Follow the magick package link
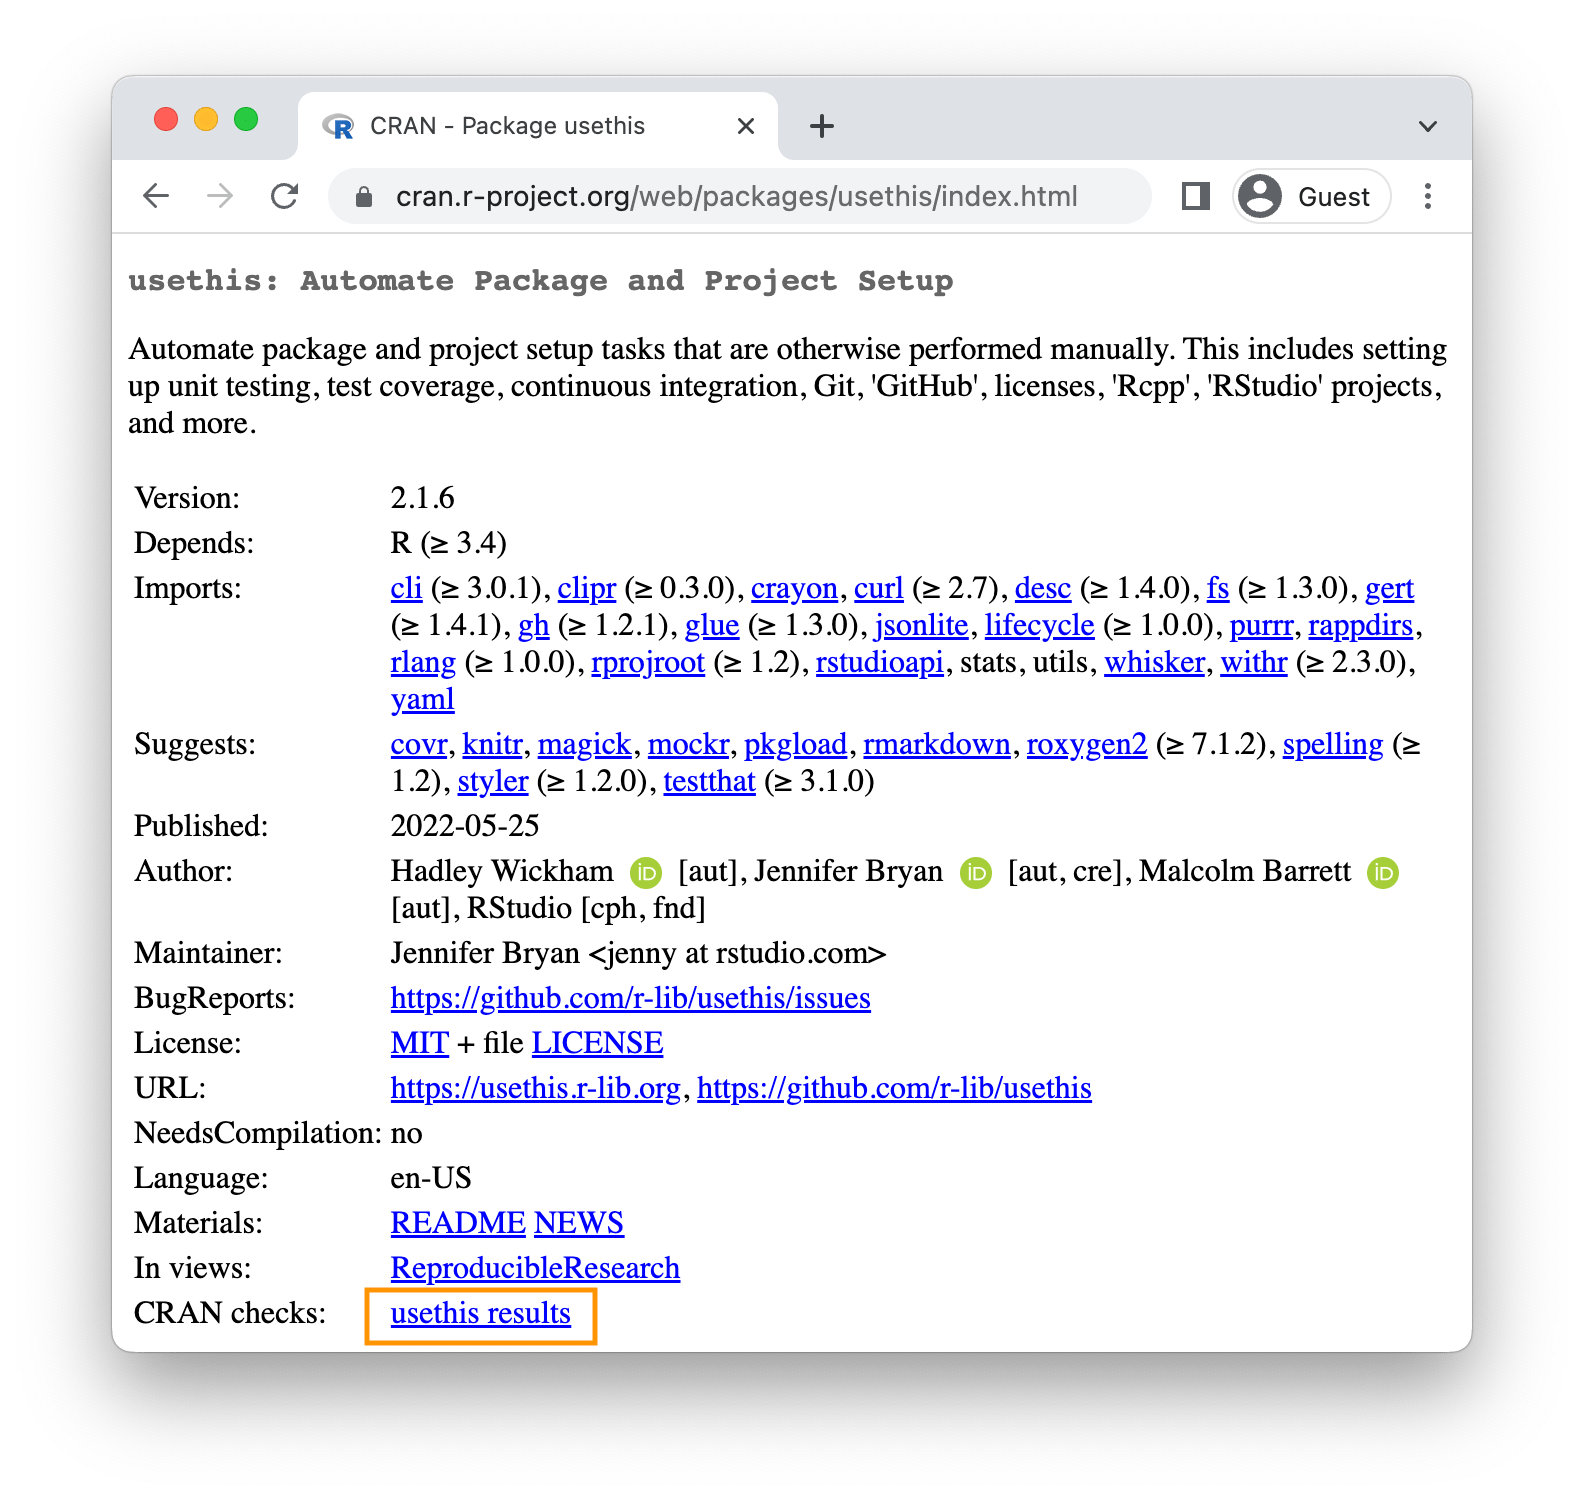This screenshot has height=1500, width=1584. pyautogui.click(x=585, y=744)
